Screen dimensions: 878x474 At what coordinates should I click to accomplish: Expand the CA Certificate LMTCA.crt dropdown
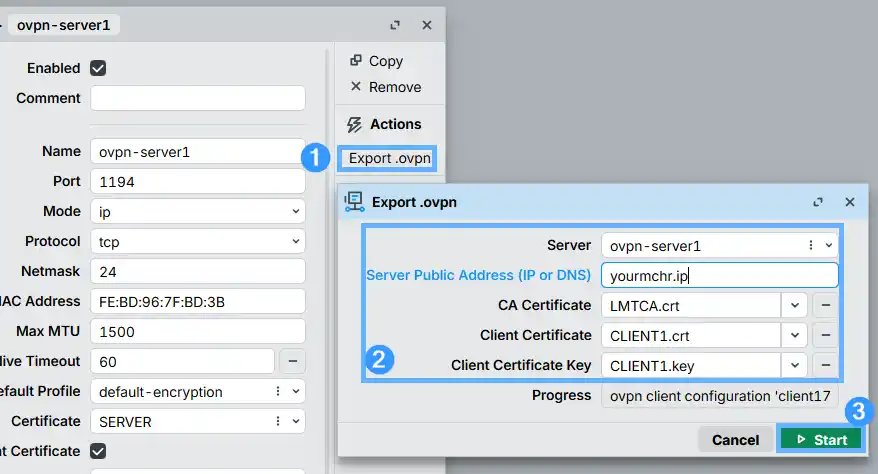click(795, 305)
